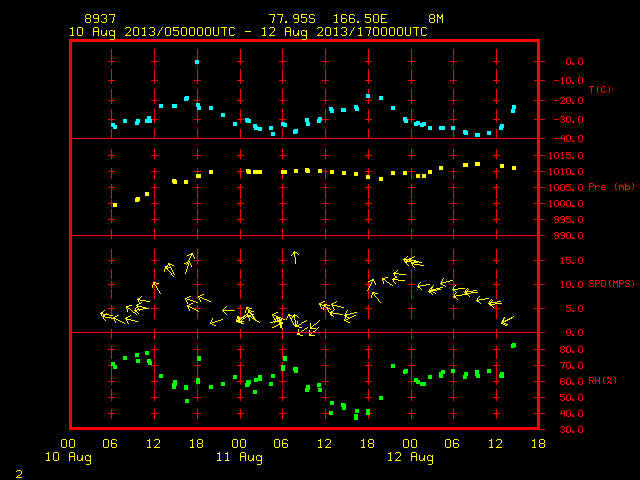The width and height of the screenshot is (640, 480).
Task: Click the highest green humidity point near 80.0
Action: click(x=513, y=346)
